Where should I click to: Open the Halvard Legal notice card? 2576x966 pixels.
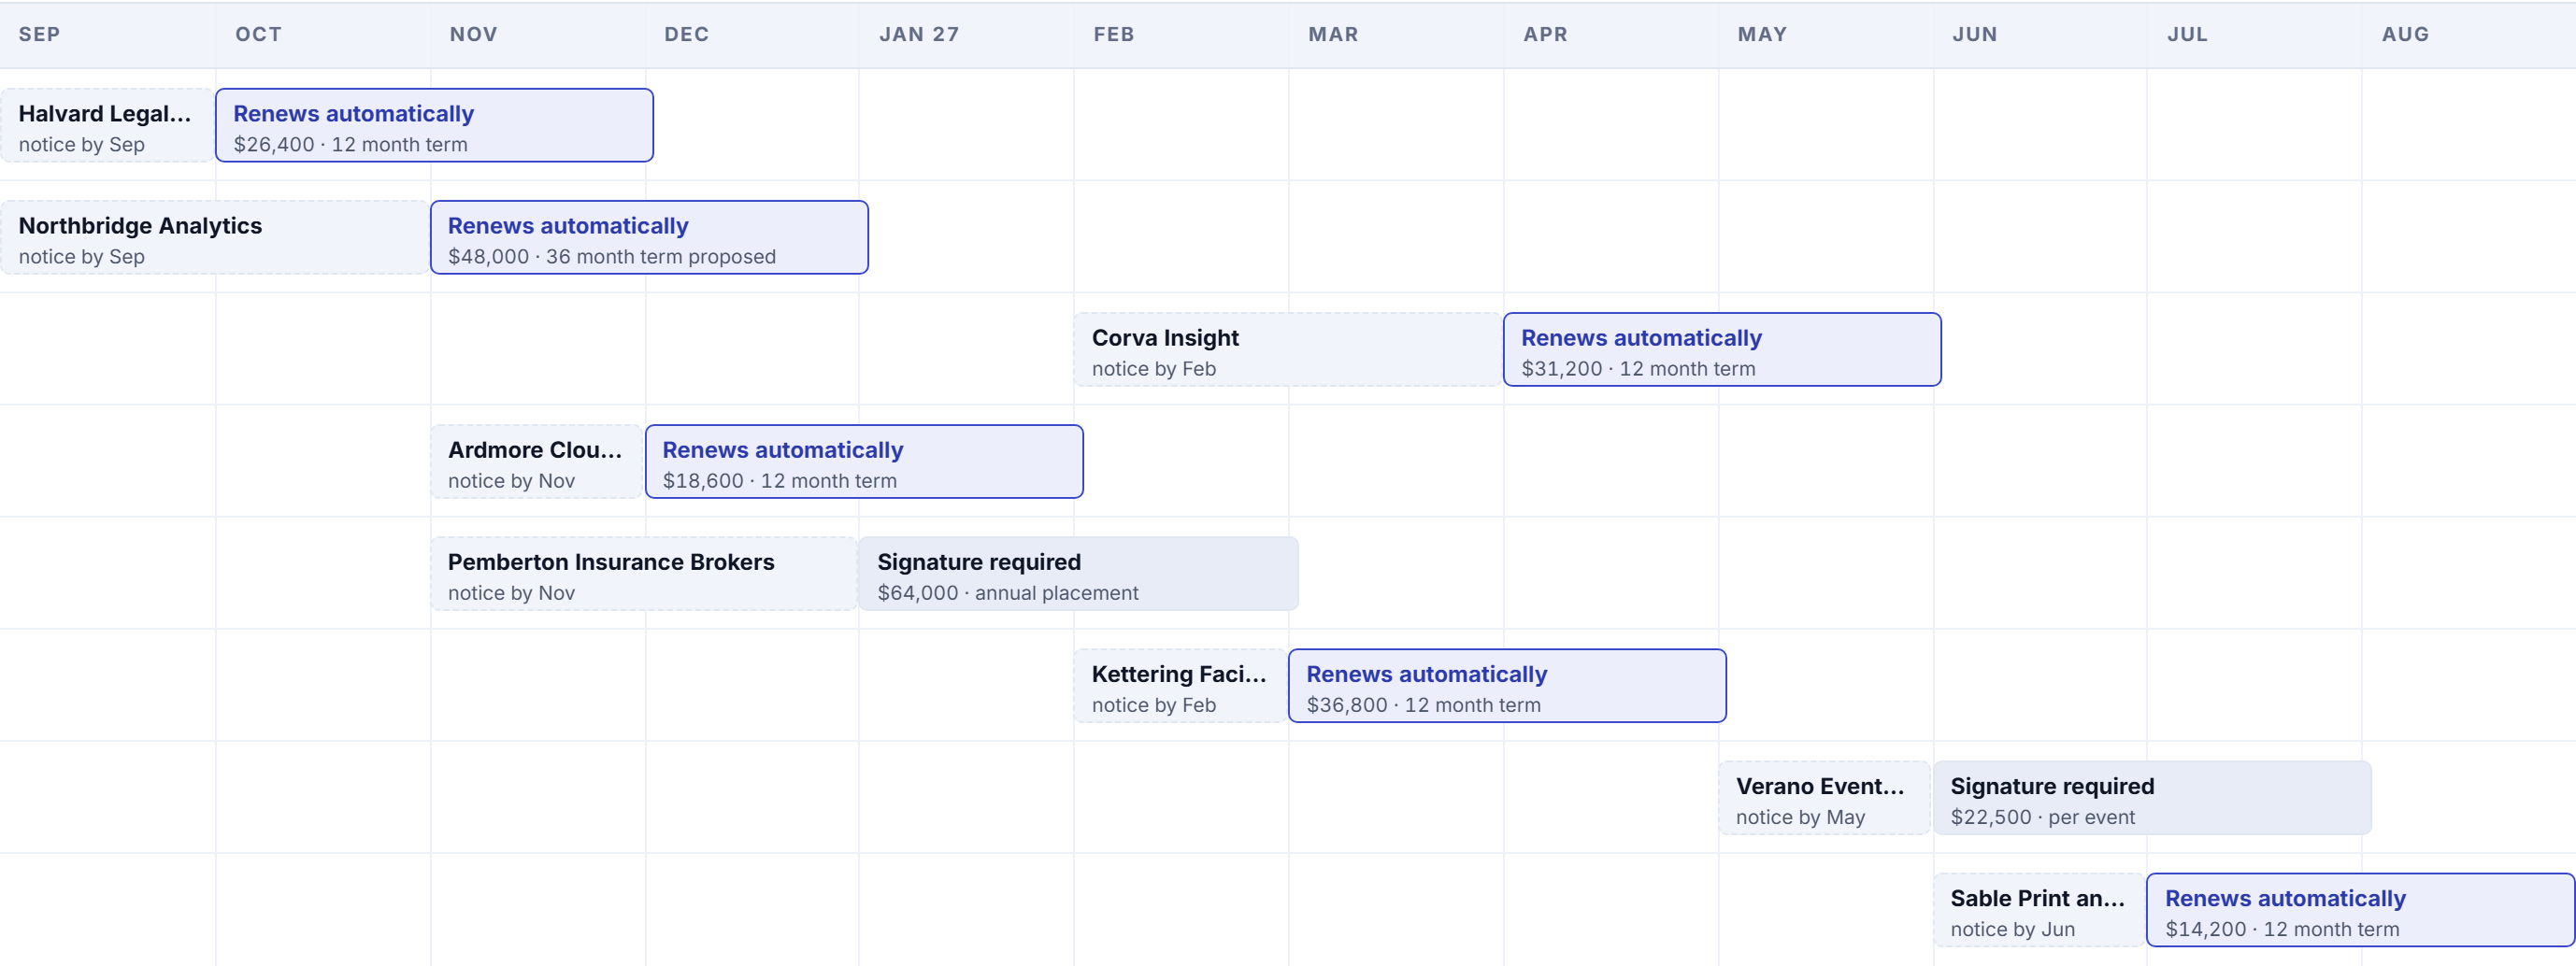point(107,125)
